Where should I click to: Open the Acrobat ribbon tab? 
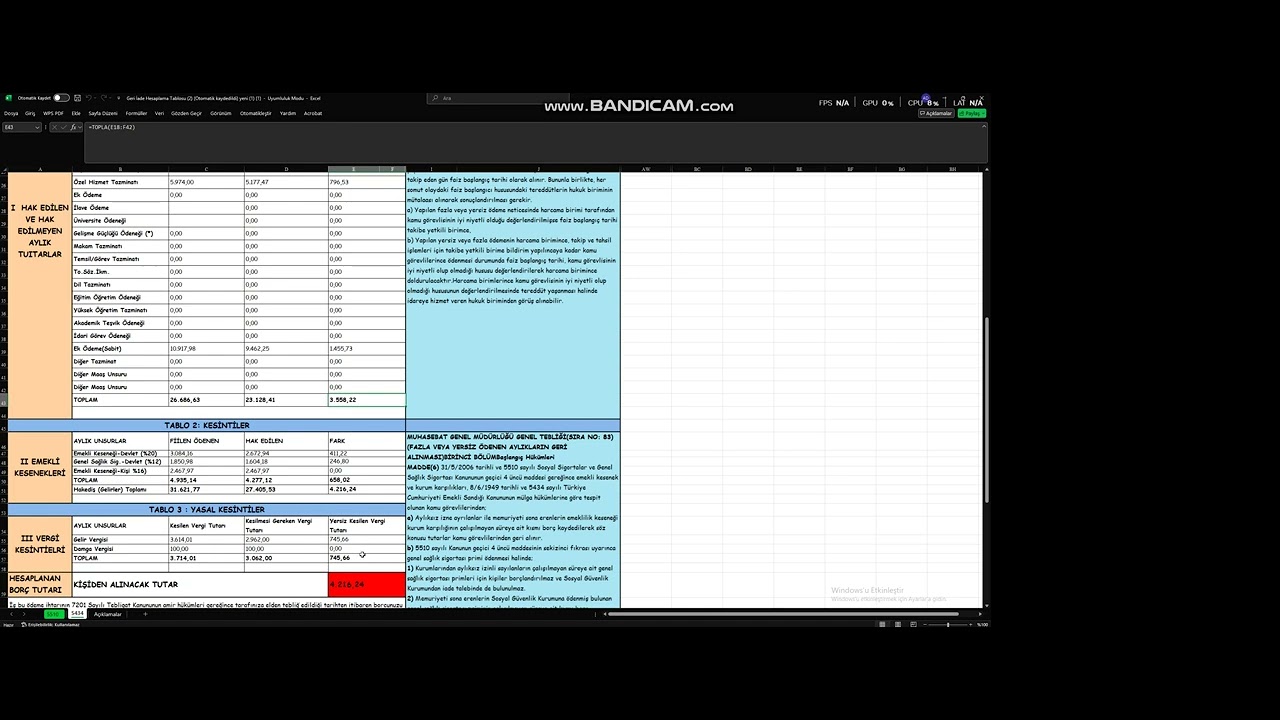click(313, 113)
